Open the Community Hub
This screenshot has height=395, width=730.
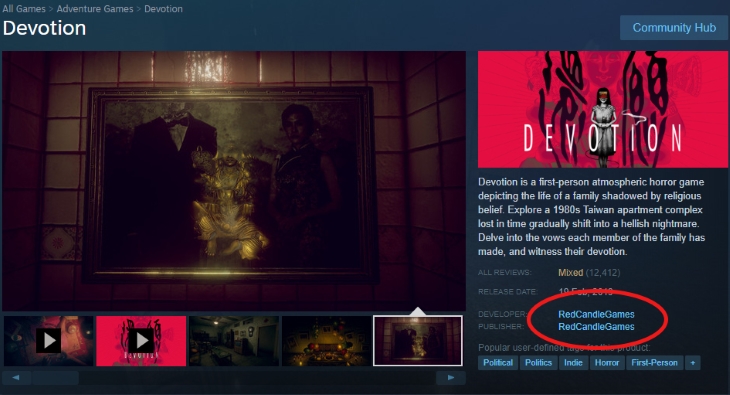(674, 27)
